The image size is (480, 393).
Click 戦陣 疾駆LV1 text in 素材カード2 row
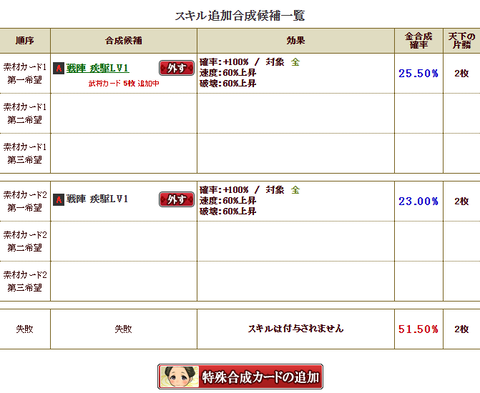[97, 199]
